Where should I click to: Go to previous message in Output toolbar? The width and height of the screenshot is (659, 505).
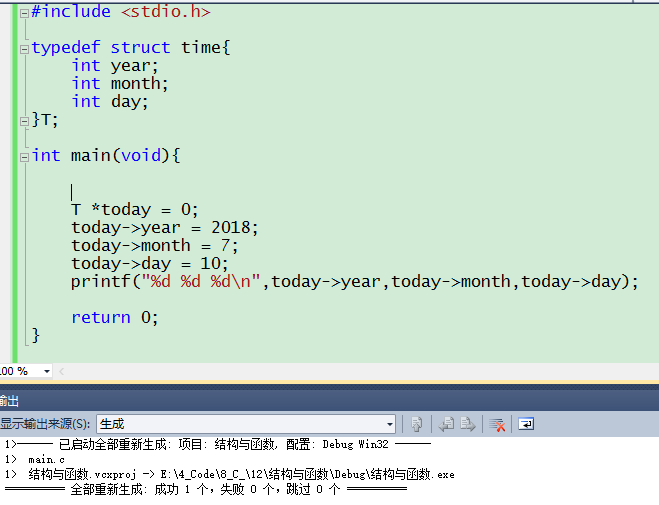pos(446,424)
